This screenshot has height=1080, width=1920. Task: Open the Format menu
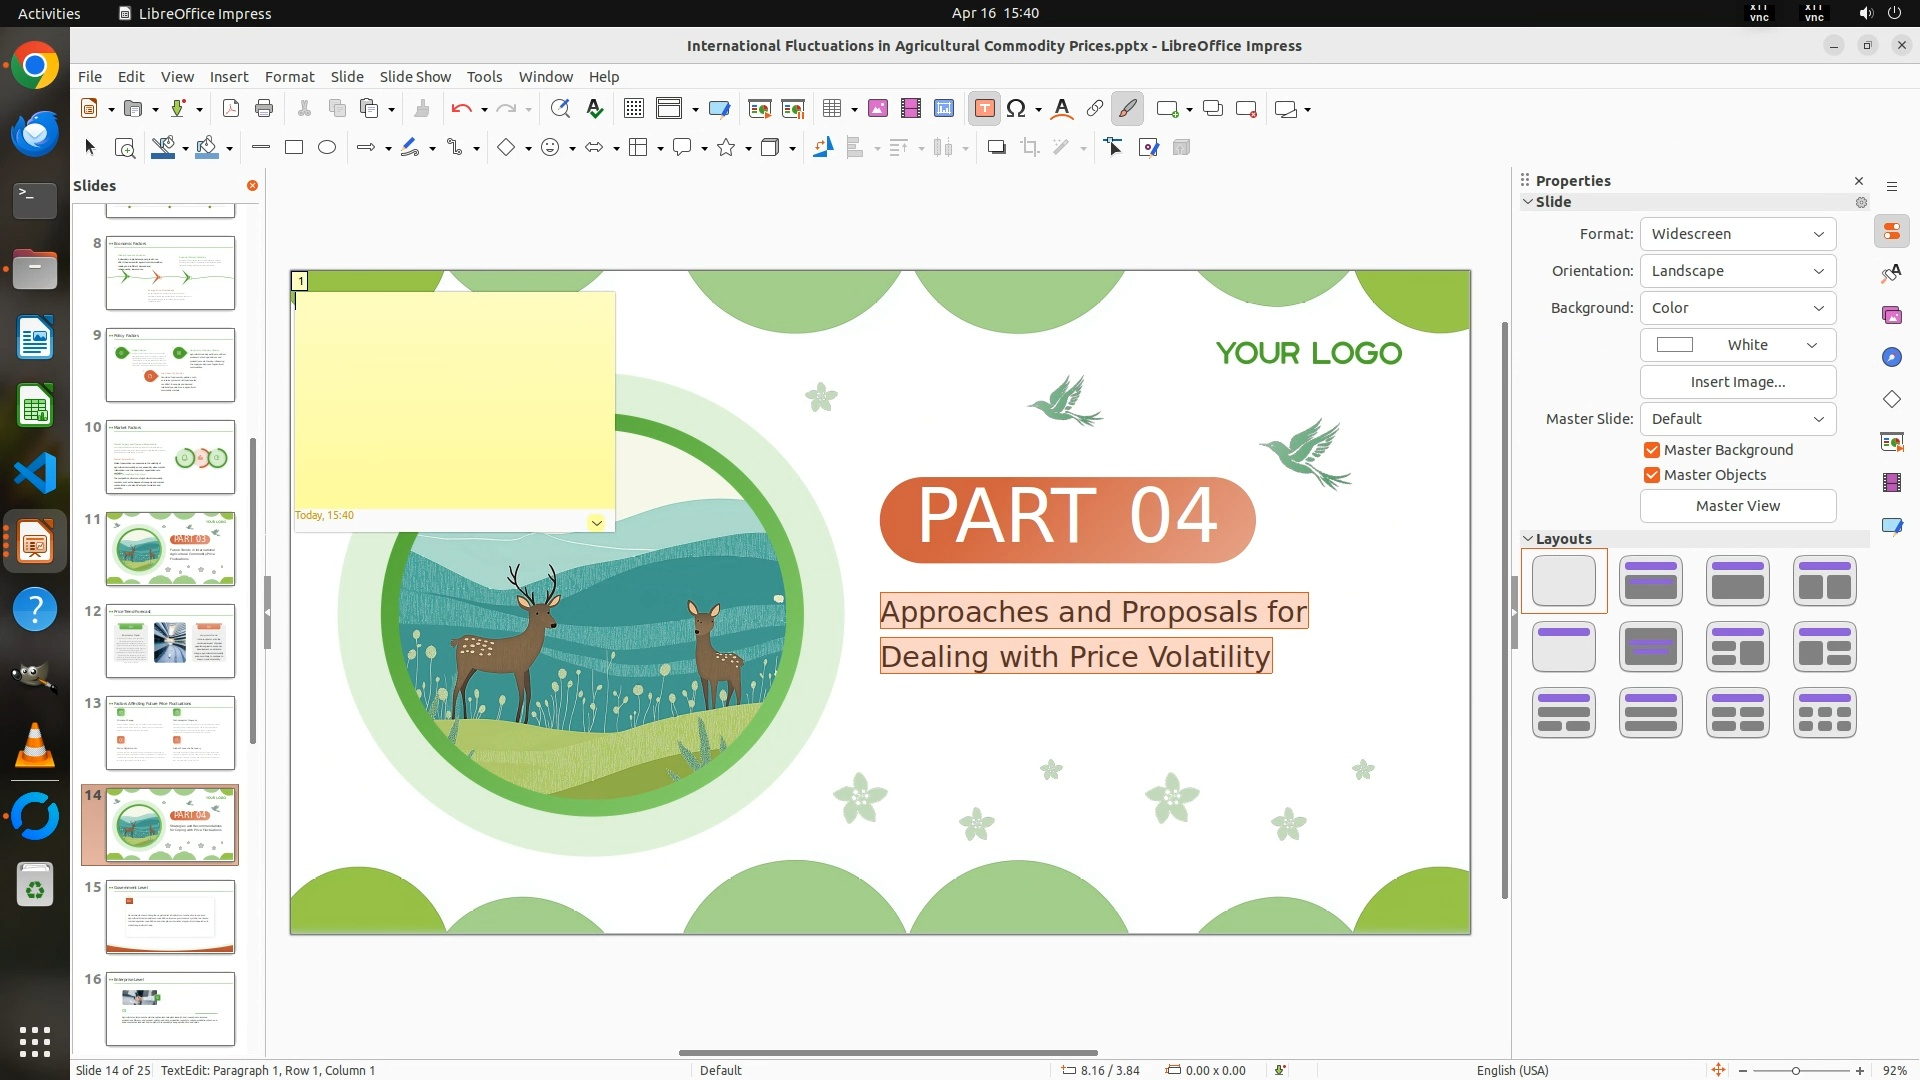pos(289,76)
